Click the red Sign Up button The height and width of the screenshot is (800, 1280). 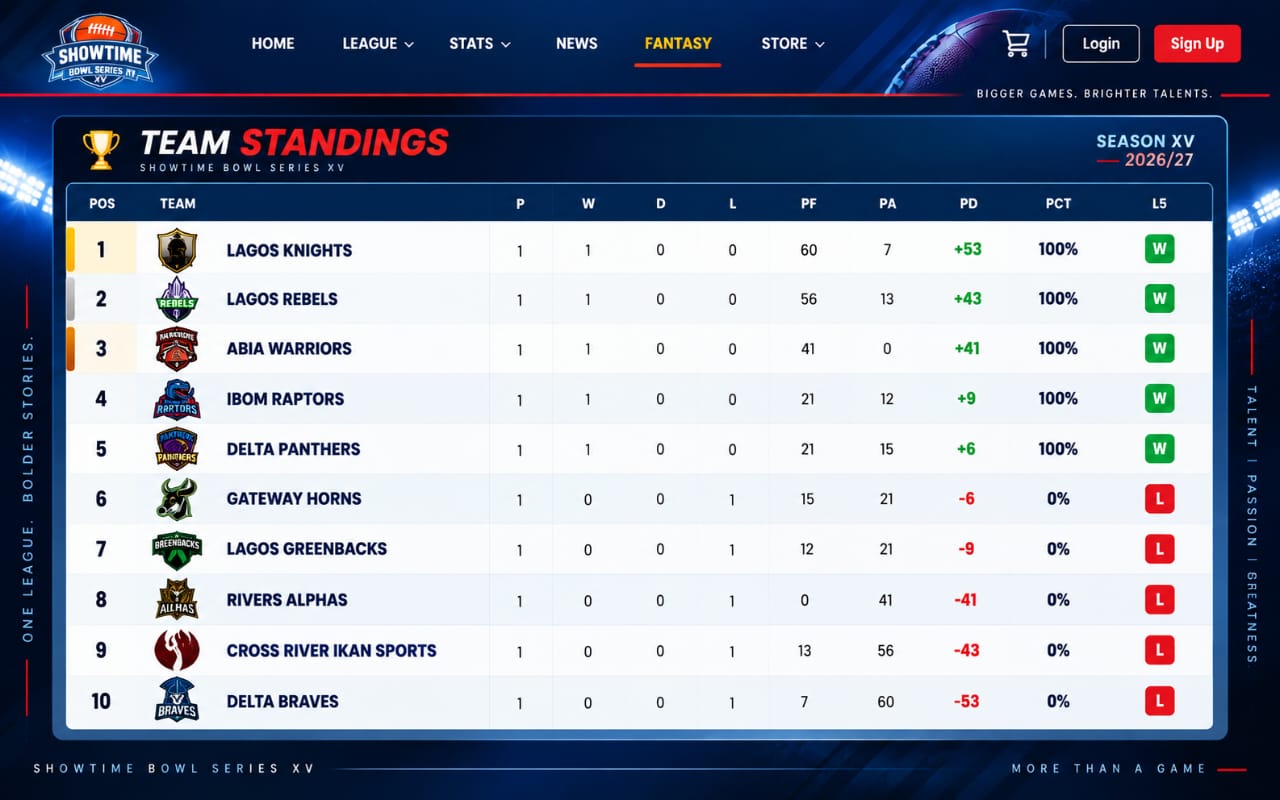[1197, 44]
